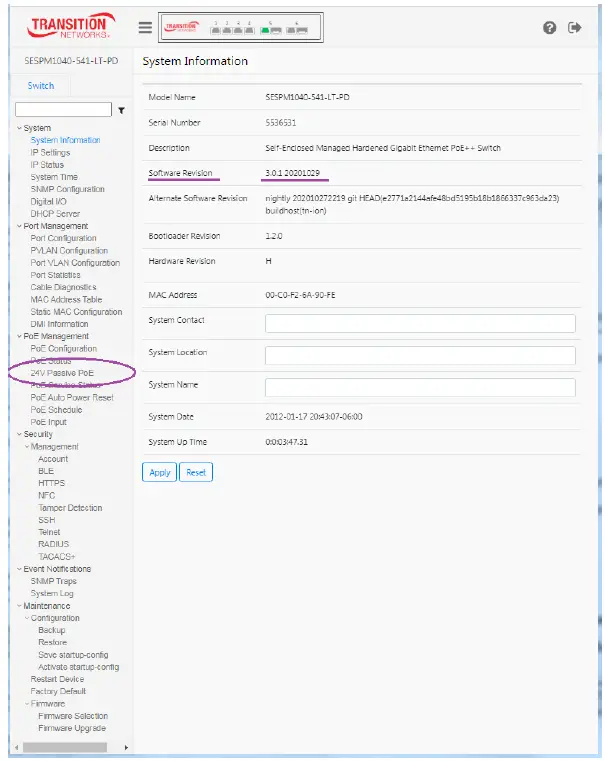
Task: Collapse the Security tree section
Action: click(19, 434)
